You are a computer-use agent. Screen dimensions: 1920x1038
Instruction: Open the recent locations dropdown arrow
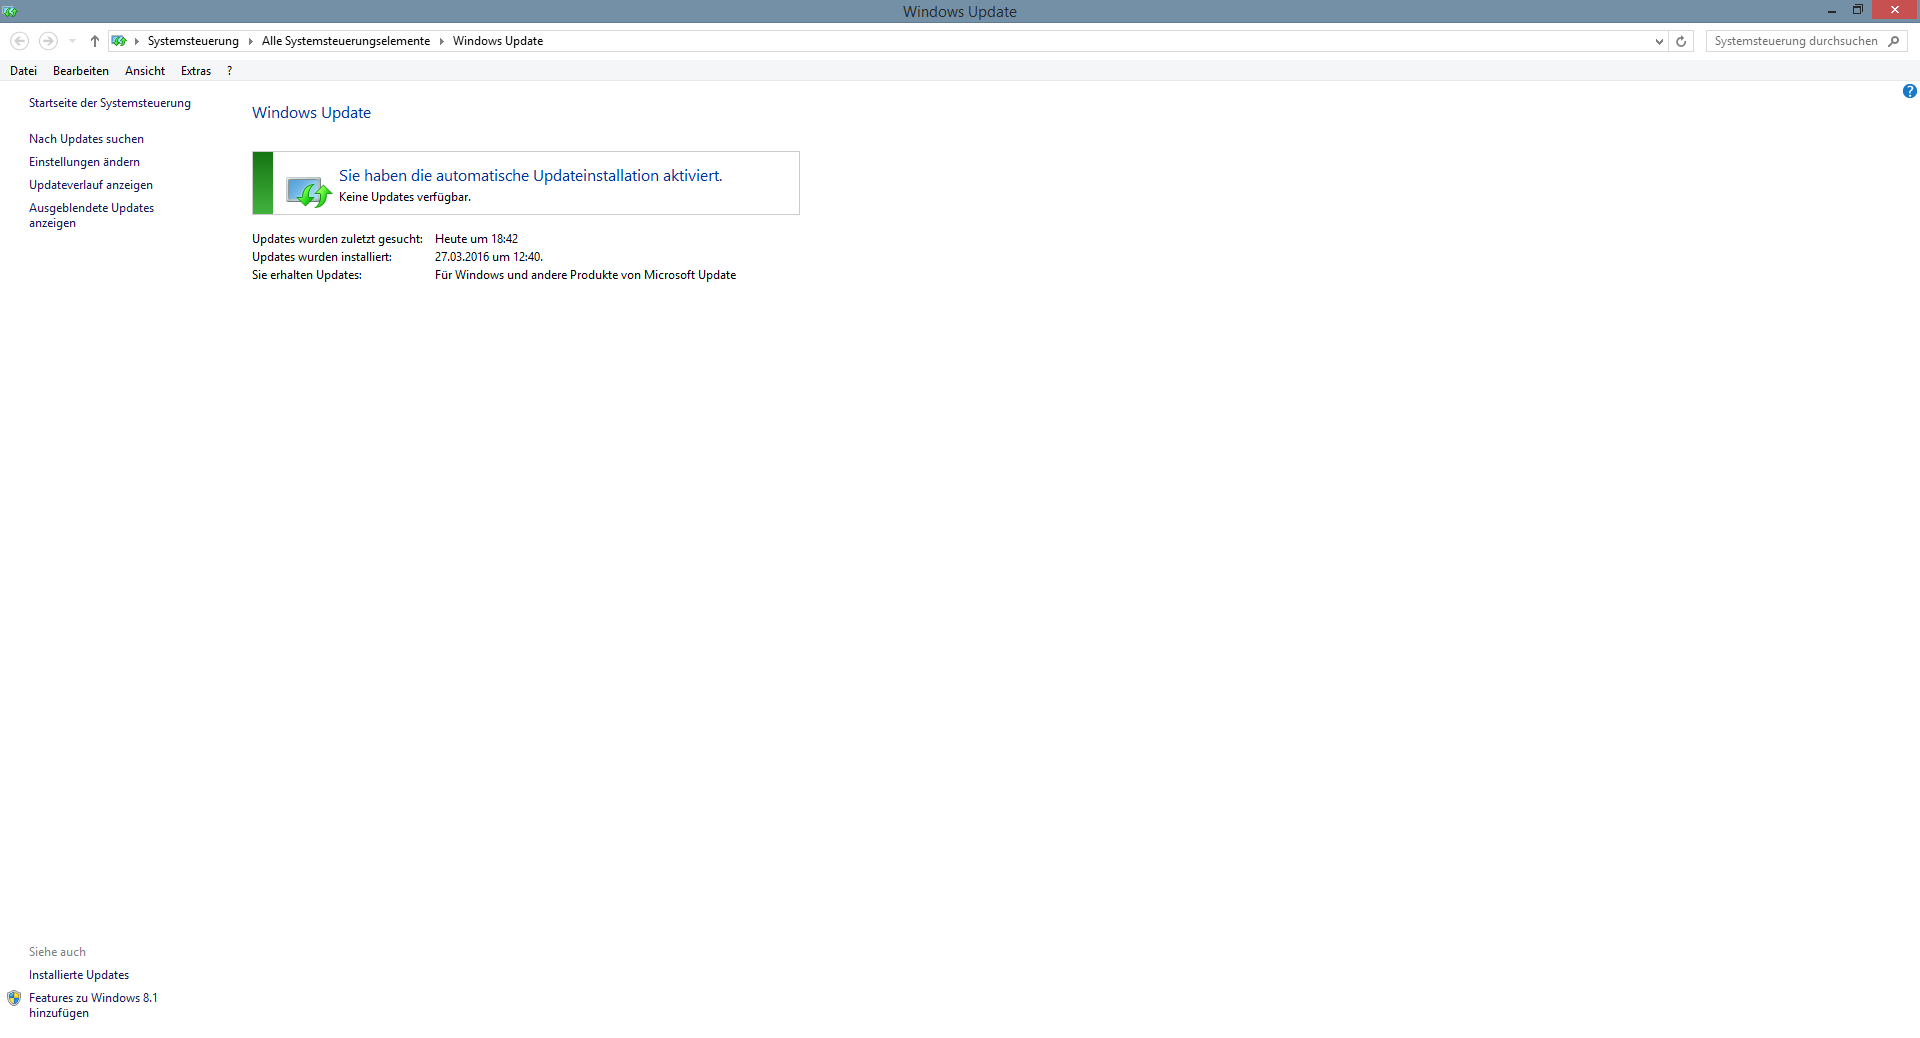(x=72, y=41)
